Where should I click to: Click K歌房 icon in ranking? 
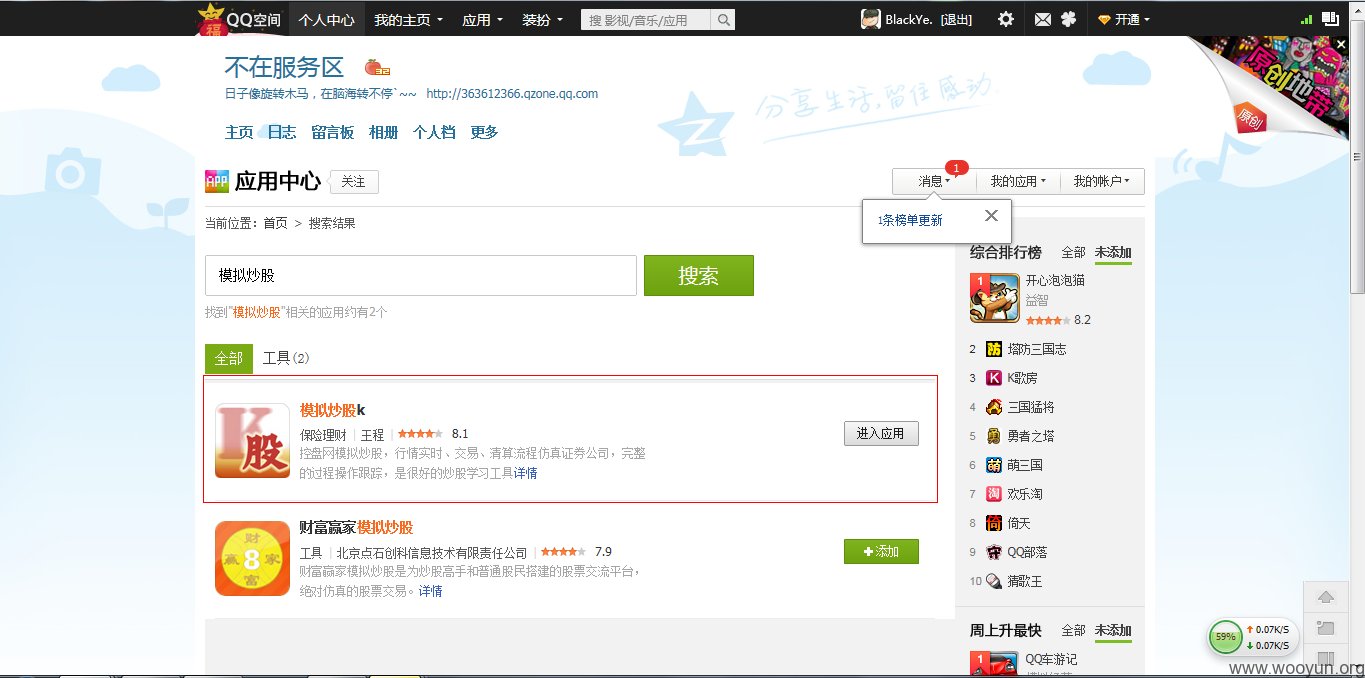[994, 378]
